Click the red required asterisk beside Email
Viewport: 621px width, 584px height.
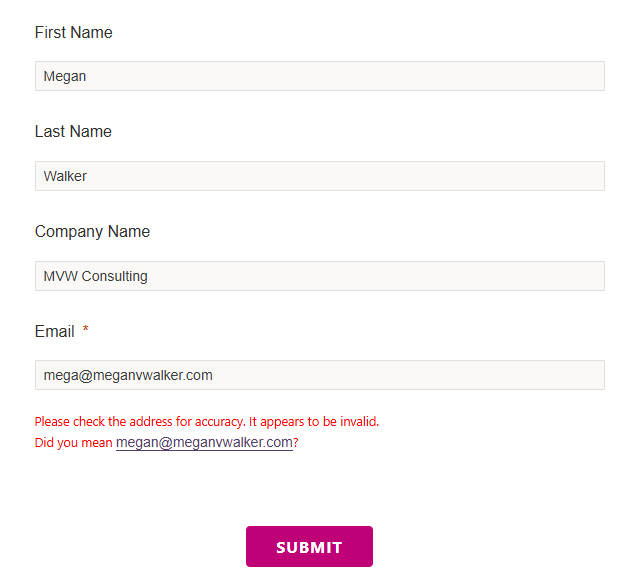86,331
